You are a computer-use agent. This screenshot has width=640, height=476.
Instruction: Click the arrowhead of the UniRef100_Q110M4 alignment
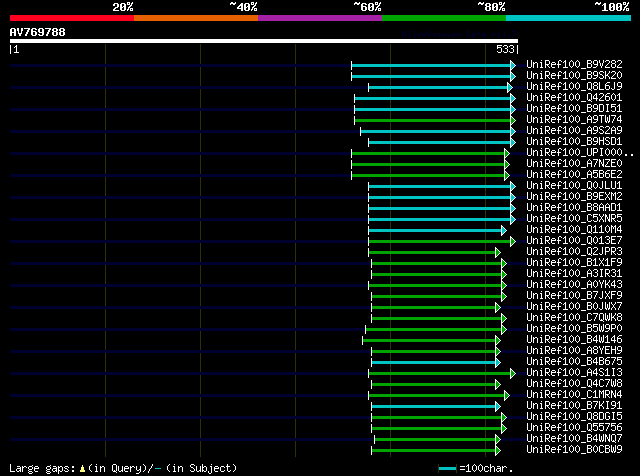pyautogui.click(x=504, y=231)
